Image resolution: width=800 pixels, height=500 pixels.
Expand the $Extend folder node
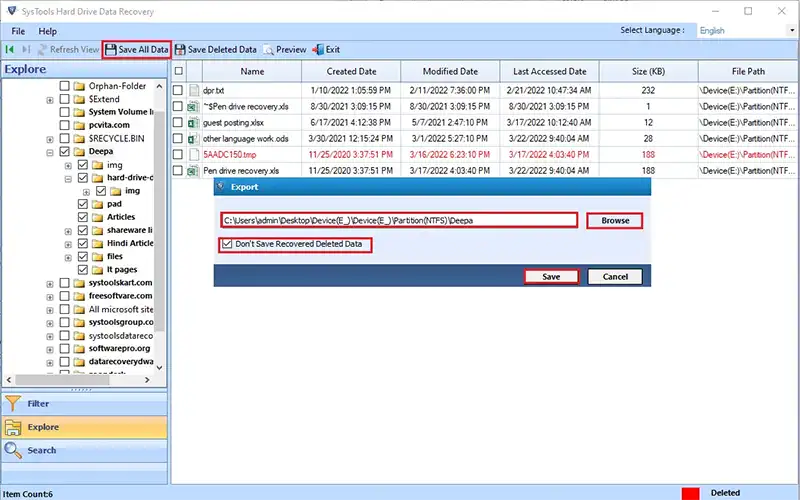click(50, 100)
